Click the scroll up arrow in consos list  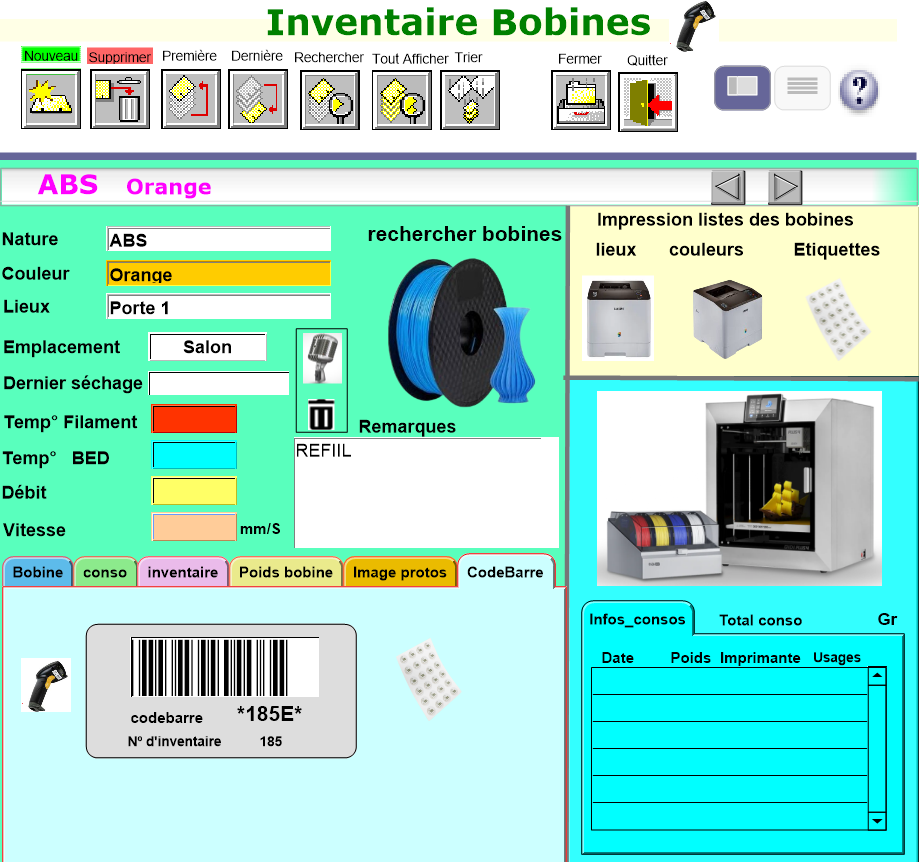(877, 676)
